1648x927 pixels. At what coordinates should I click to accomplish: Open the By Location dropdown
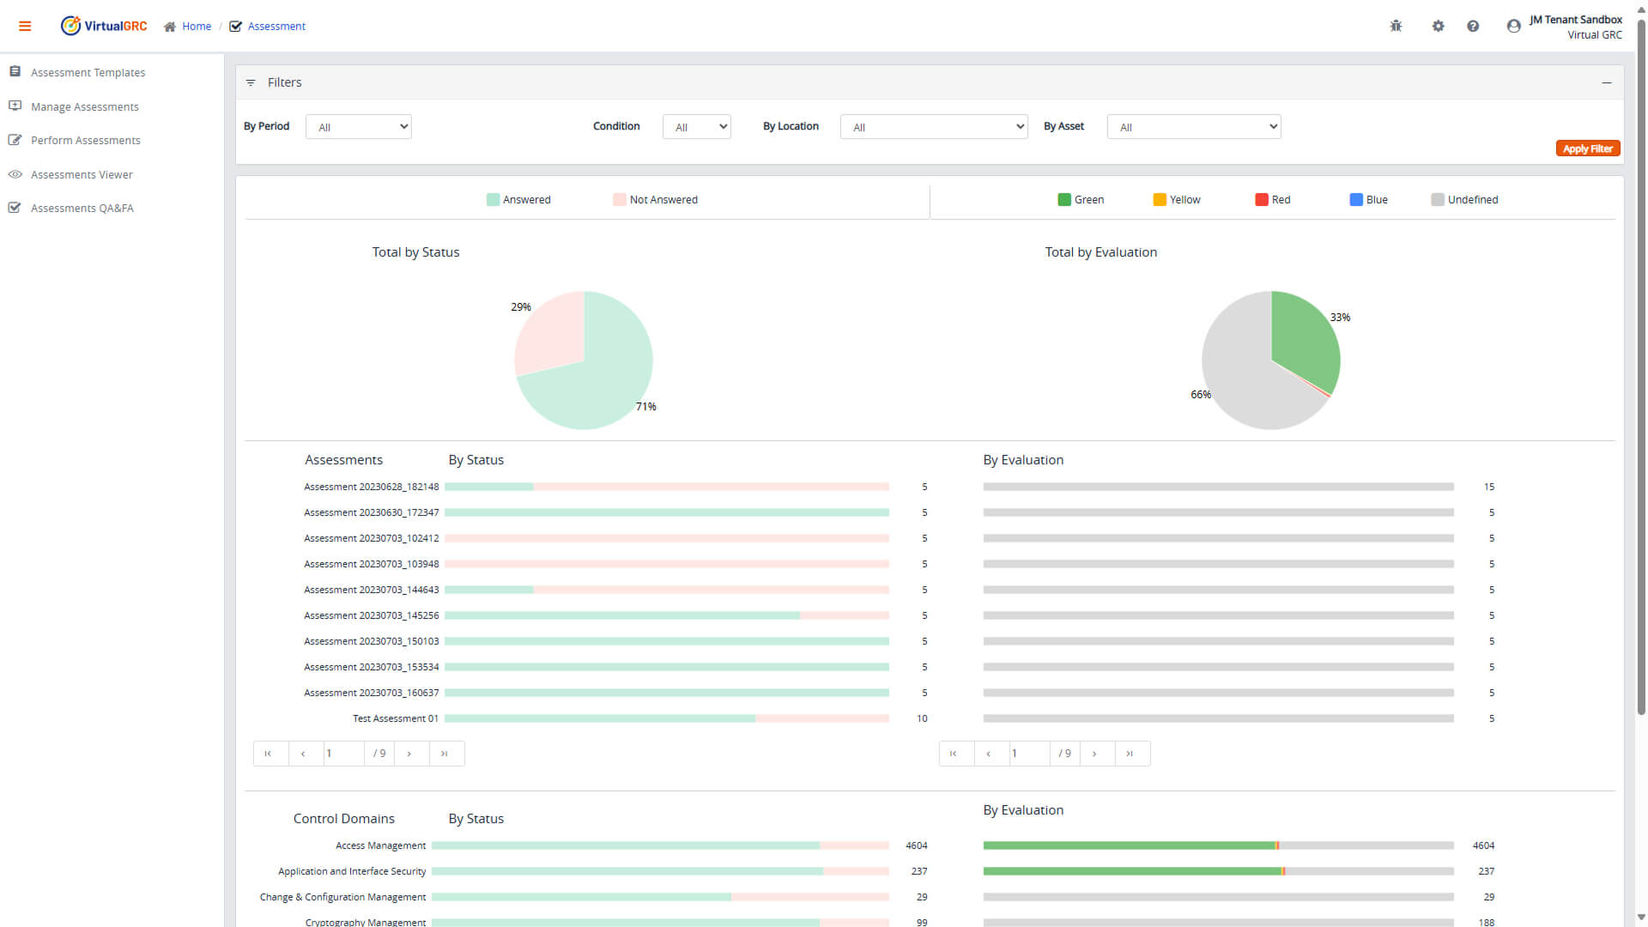[x=933, y=127]
